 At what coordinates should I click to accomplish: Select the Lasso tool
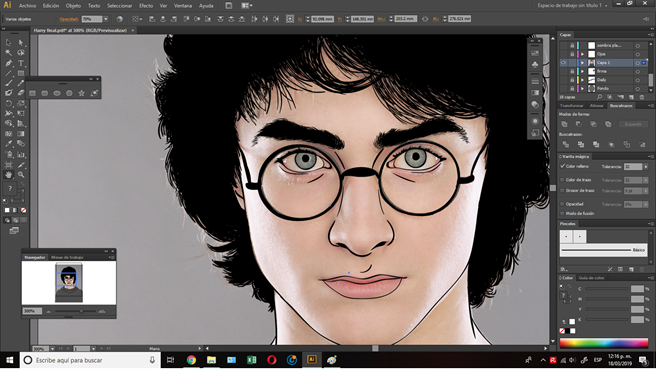point(20,53)
